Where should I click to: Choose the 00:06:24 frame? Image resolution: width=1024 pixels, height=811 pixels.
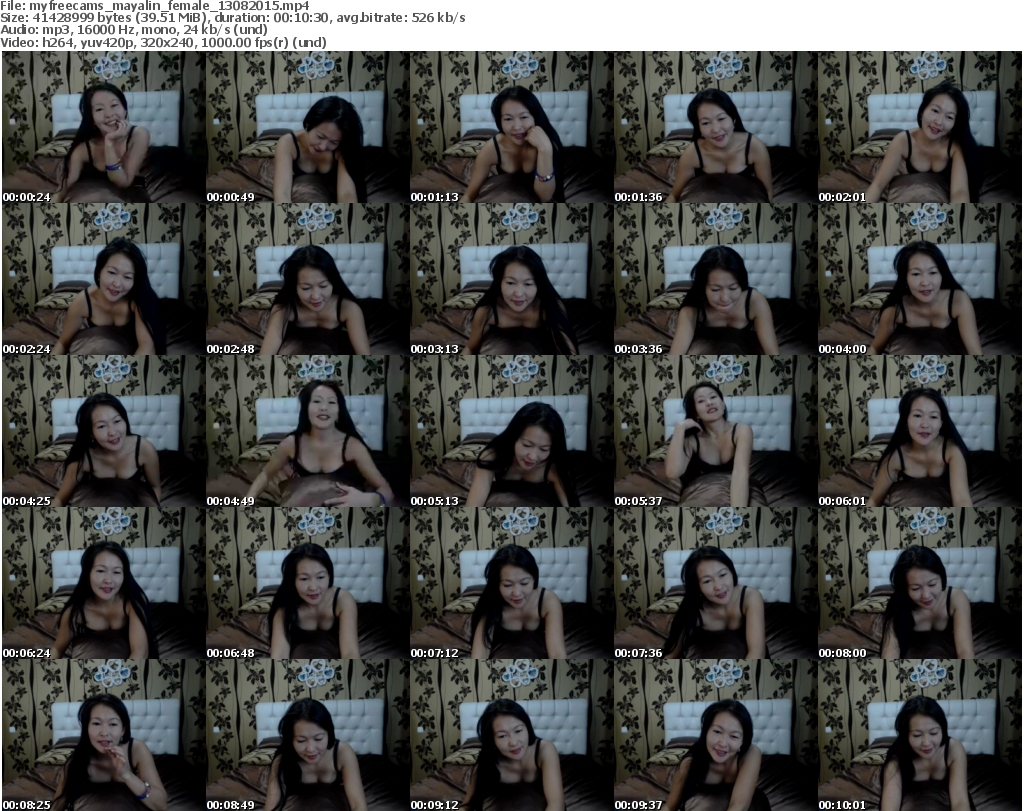point(104,583)
